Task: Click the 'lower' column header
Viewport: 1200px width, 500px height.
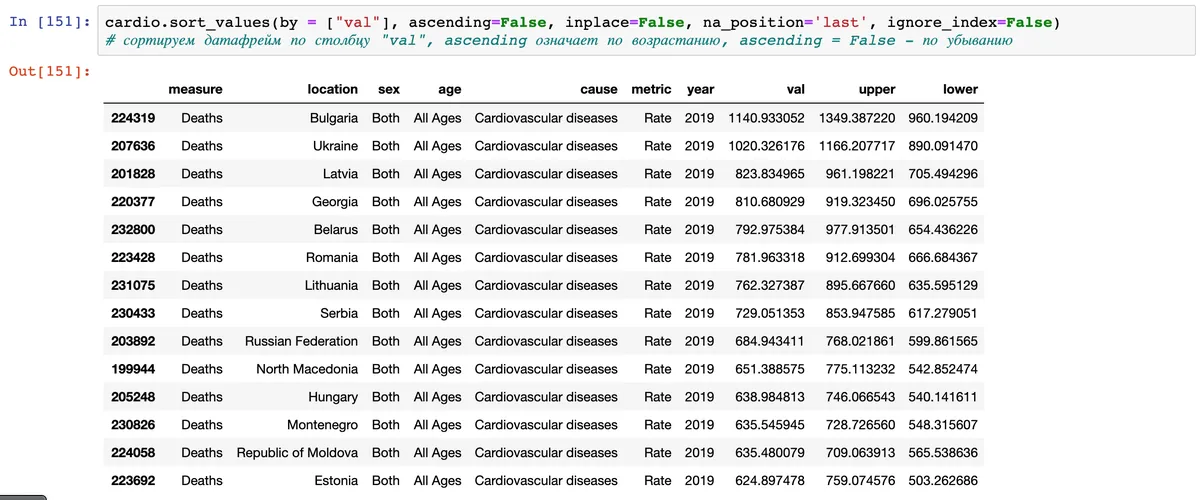Action: click(x=960, y=90)
